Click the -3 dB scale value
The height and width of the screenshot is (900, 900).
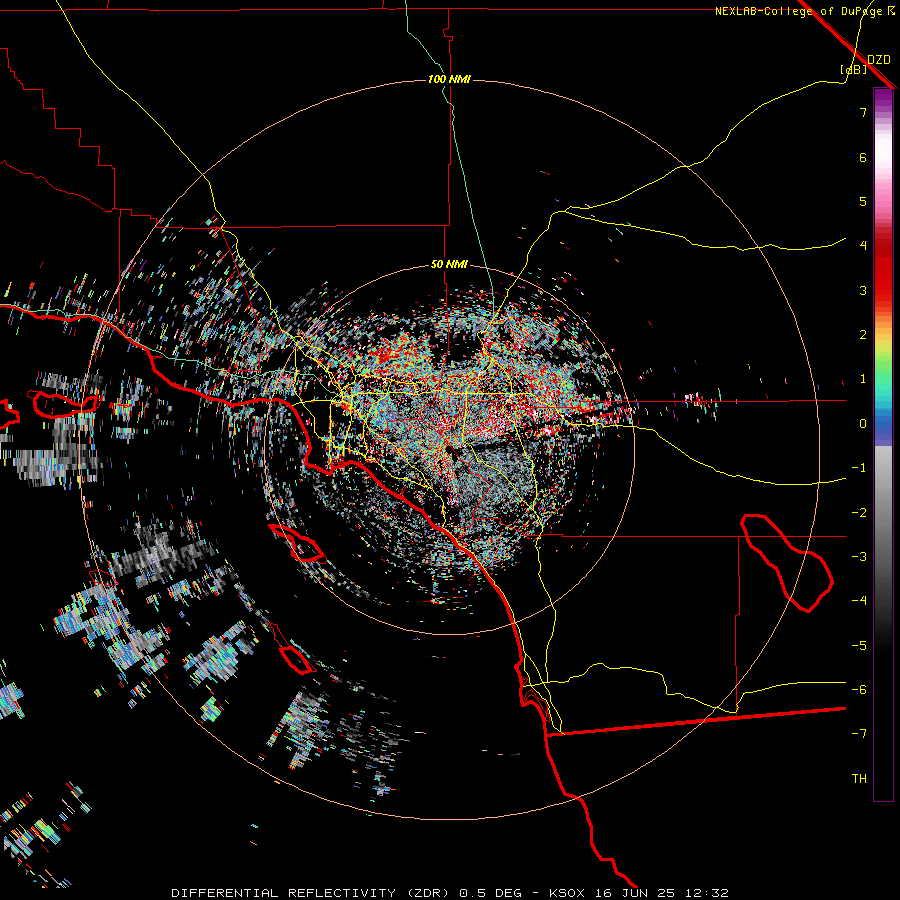(x=859, y=557)
